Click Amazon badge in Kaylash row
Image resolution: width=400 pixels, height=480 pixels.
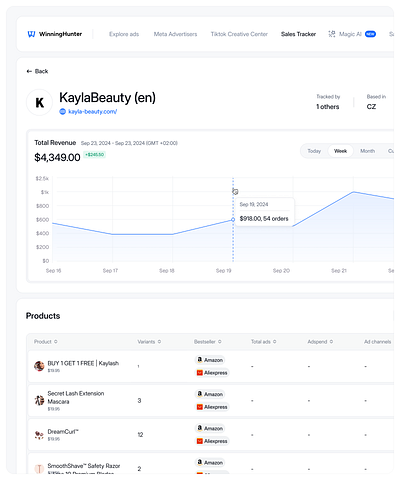pyautogui.click(x=210, y=360)
